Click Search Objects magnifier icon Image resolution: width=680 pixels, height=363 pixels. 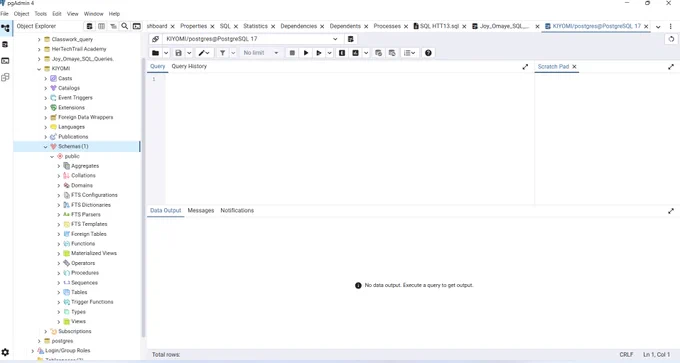click(124, 26)
